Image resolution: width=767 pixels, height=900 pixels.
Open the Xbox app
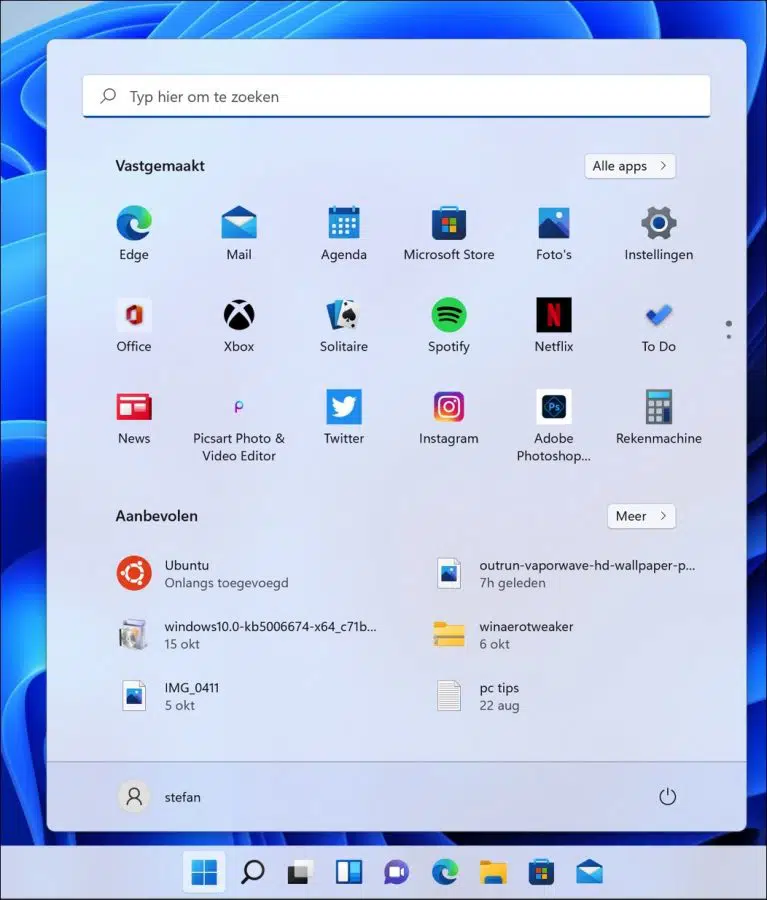[239, 325]
